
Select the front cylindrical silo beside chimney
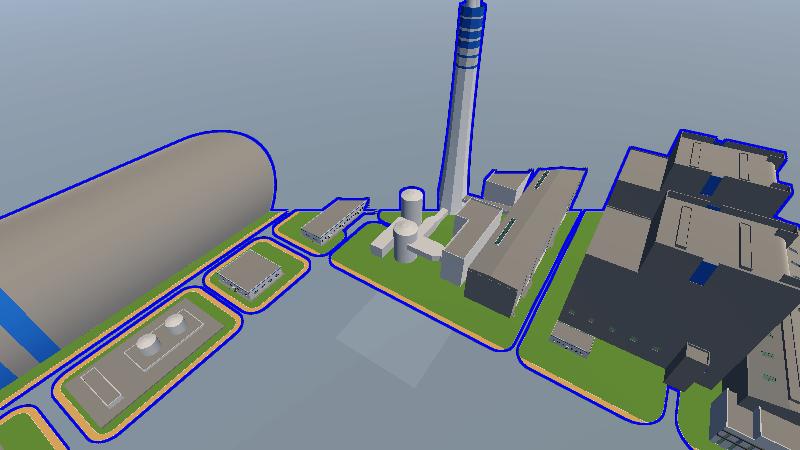tap(405, 240)
